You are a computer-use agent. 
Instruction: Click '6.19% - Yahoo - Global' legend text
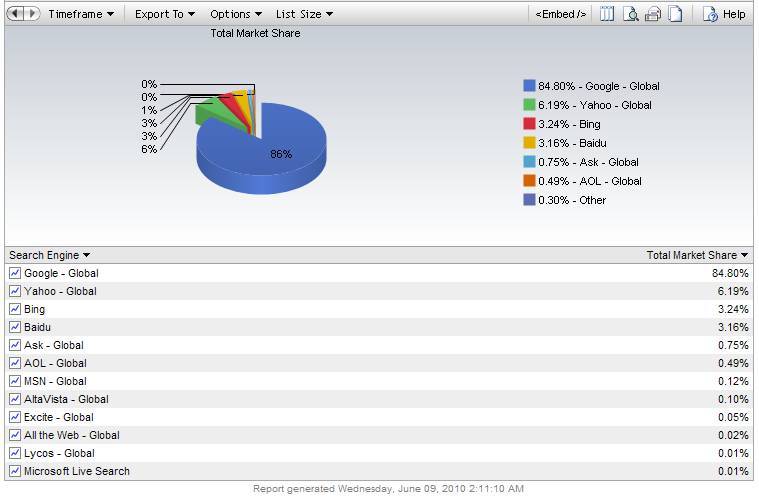tap(595, 105)
